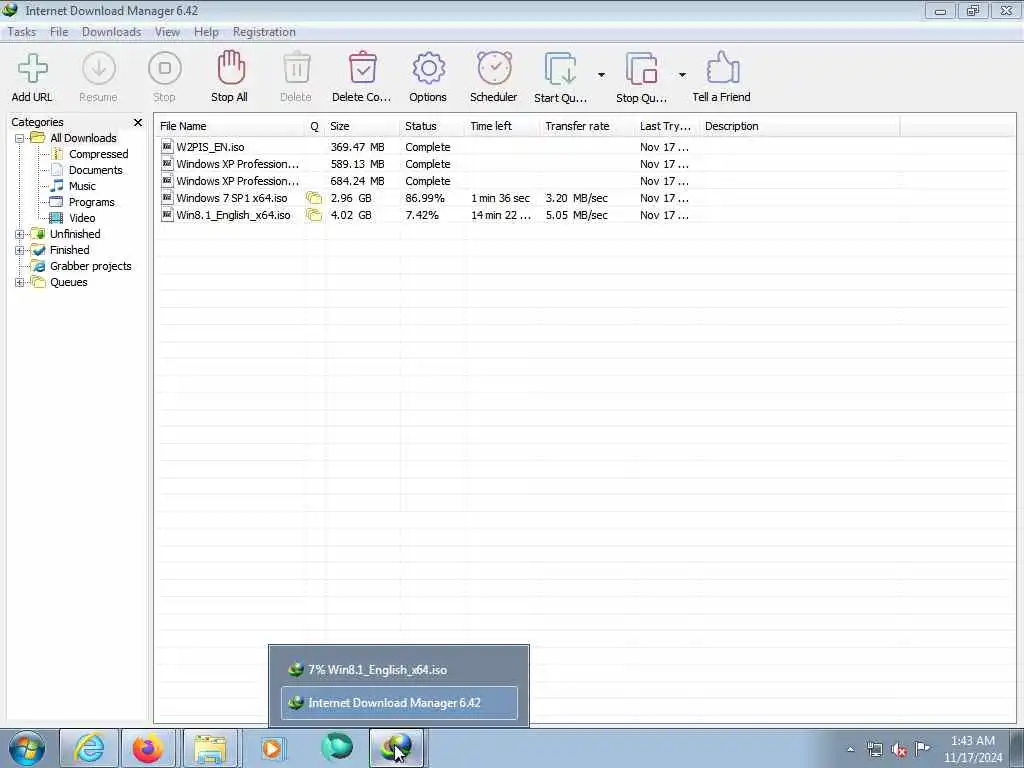Click the Stop All hand icon

coord(230,68)
